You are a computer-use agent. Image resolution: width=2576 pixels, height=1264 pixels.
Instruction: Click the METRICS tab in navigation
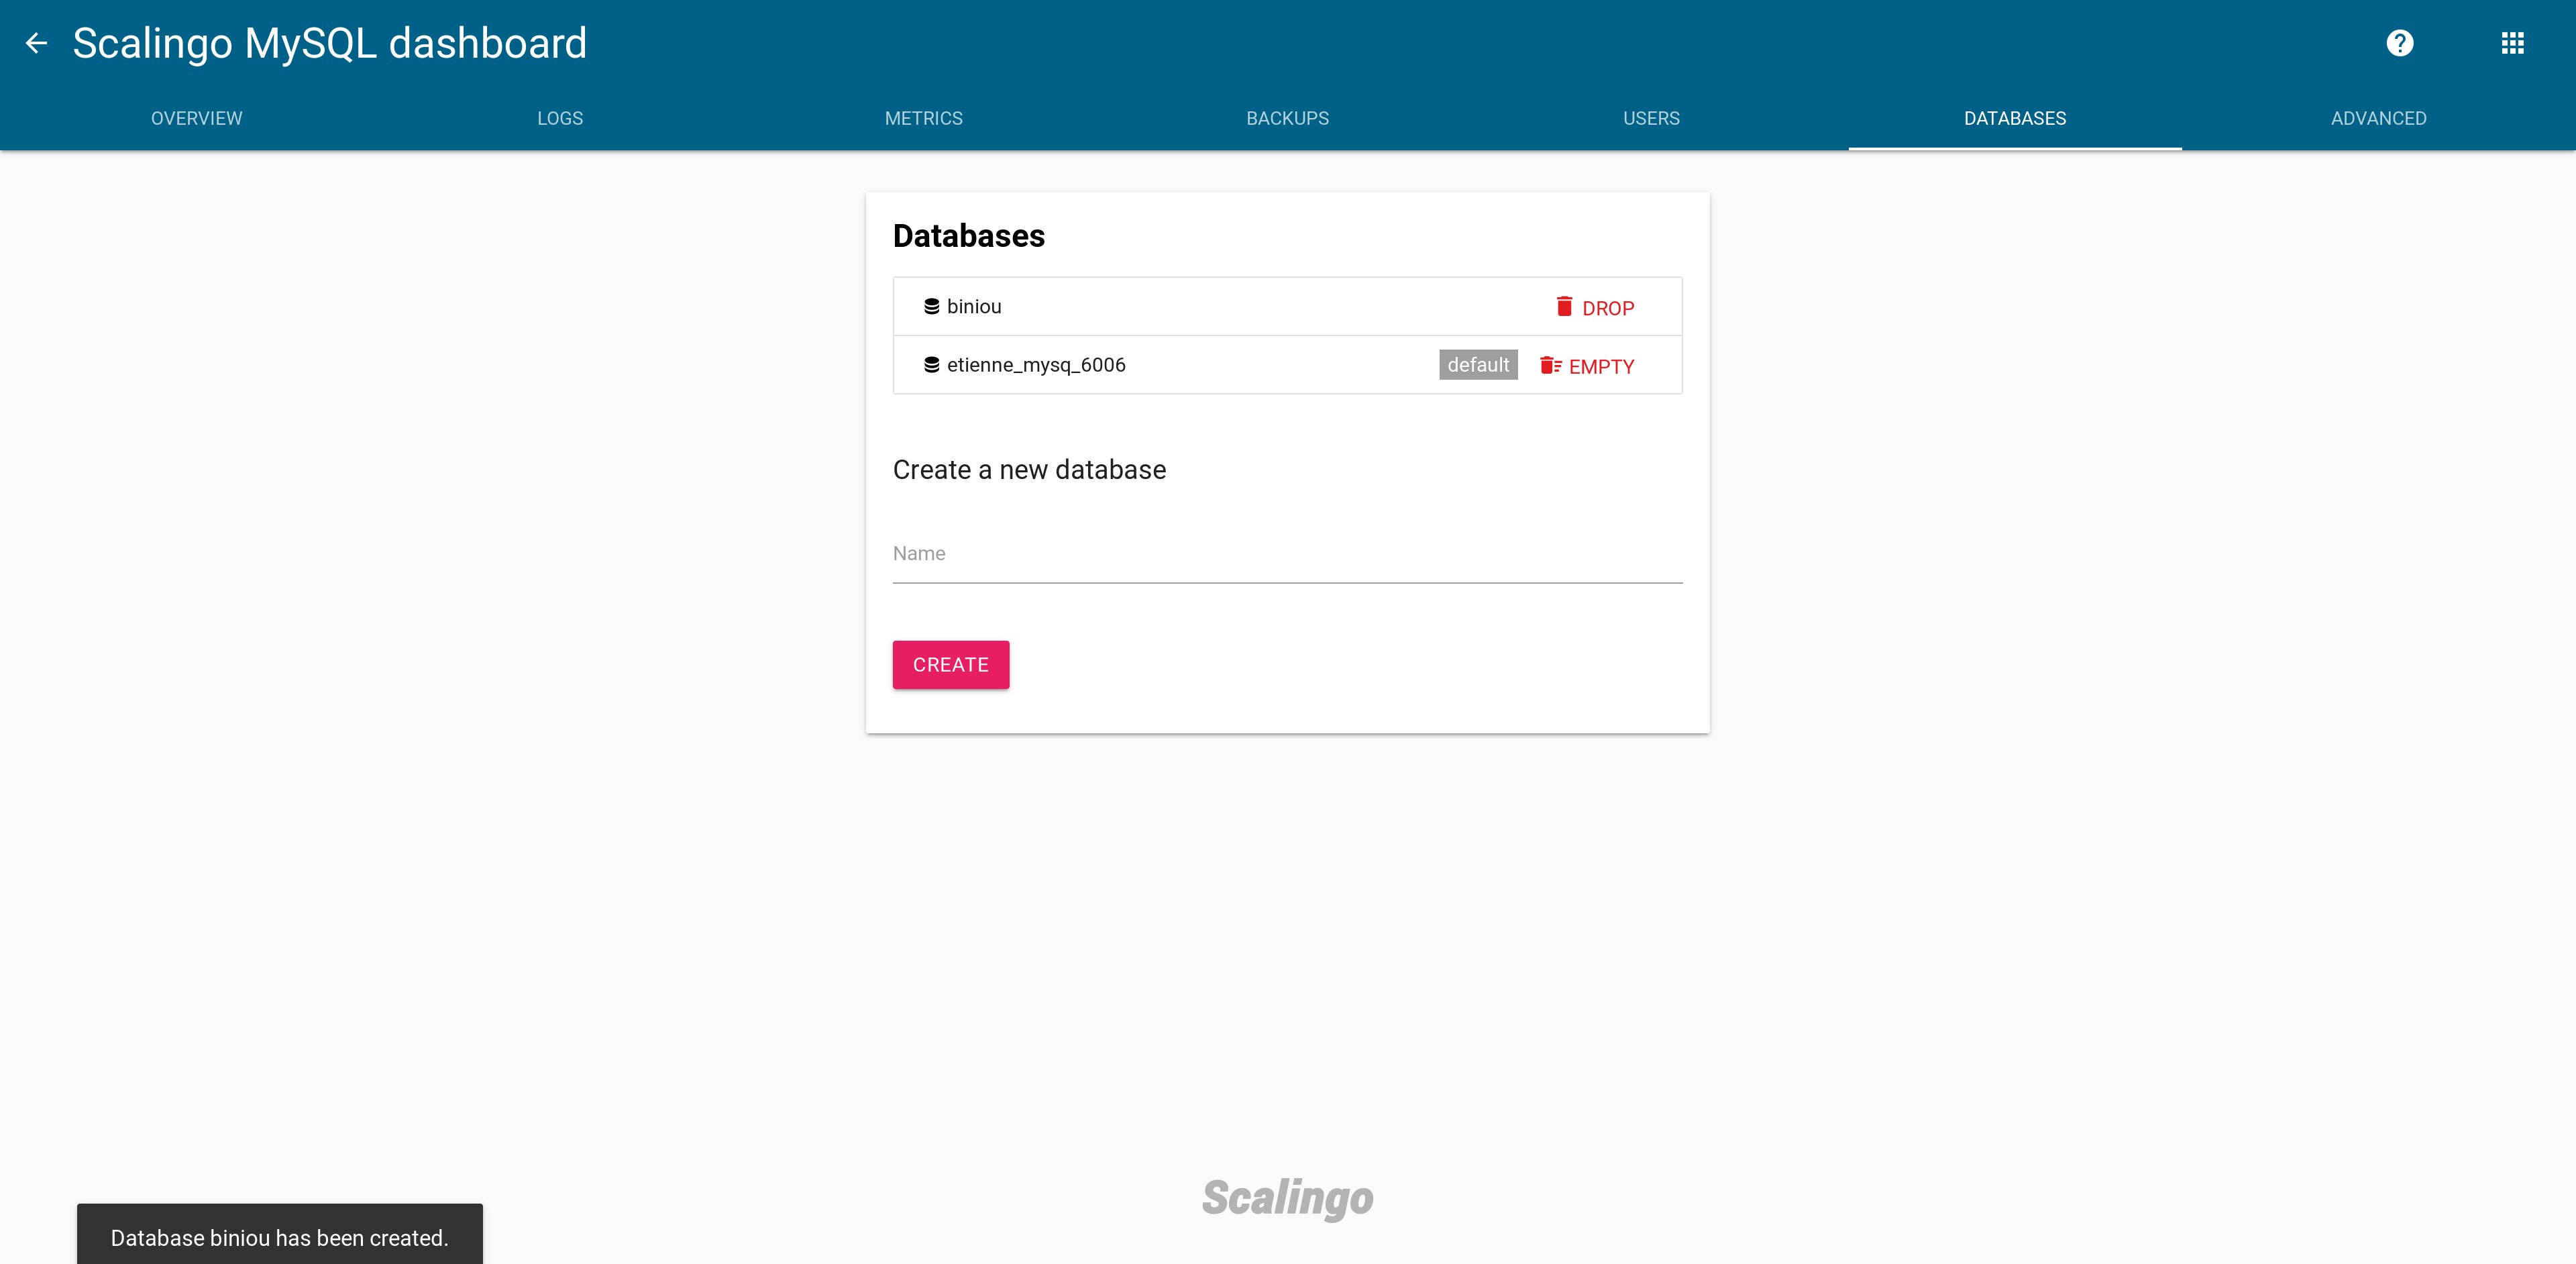923,118
